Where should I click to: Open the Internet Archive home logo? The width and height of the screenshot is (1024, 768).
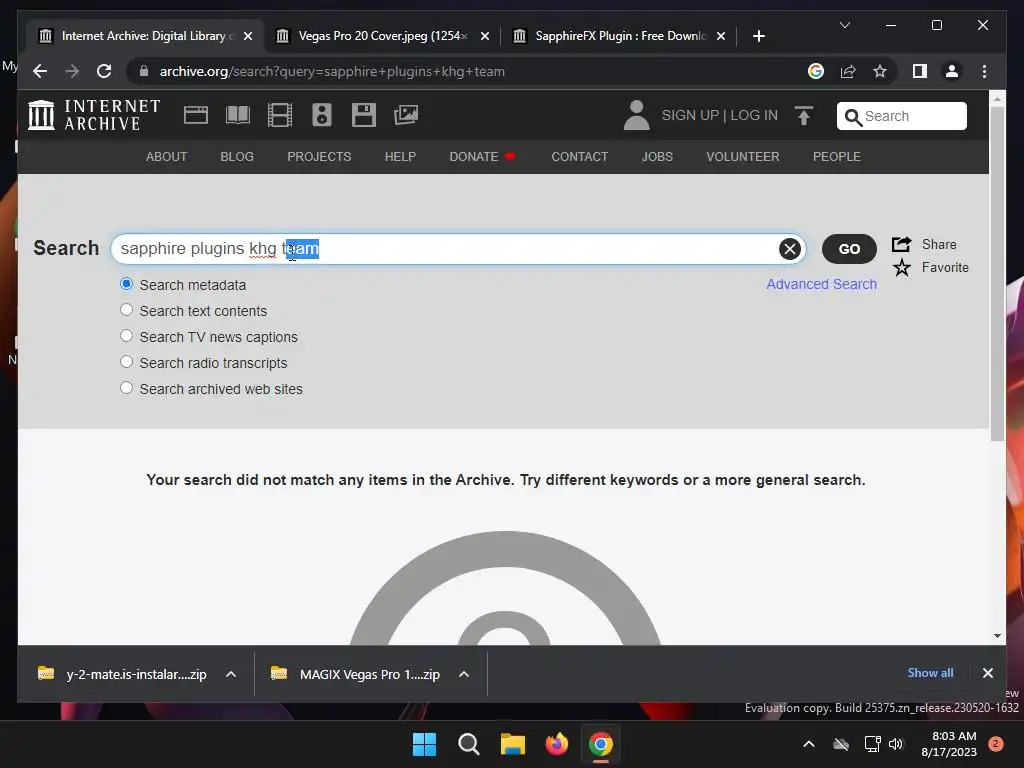tap(94, 115)
